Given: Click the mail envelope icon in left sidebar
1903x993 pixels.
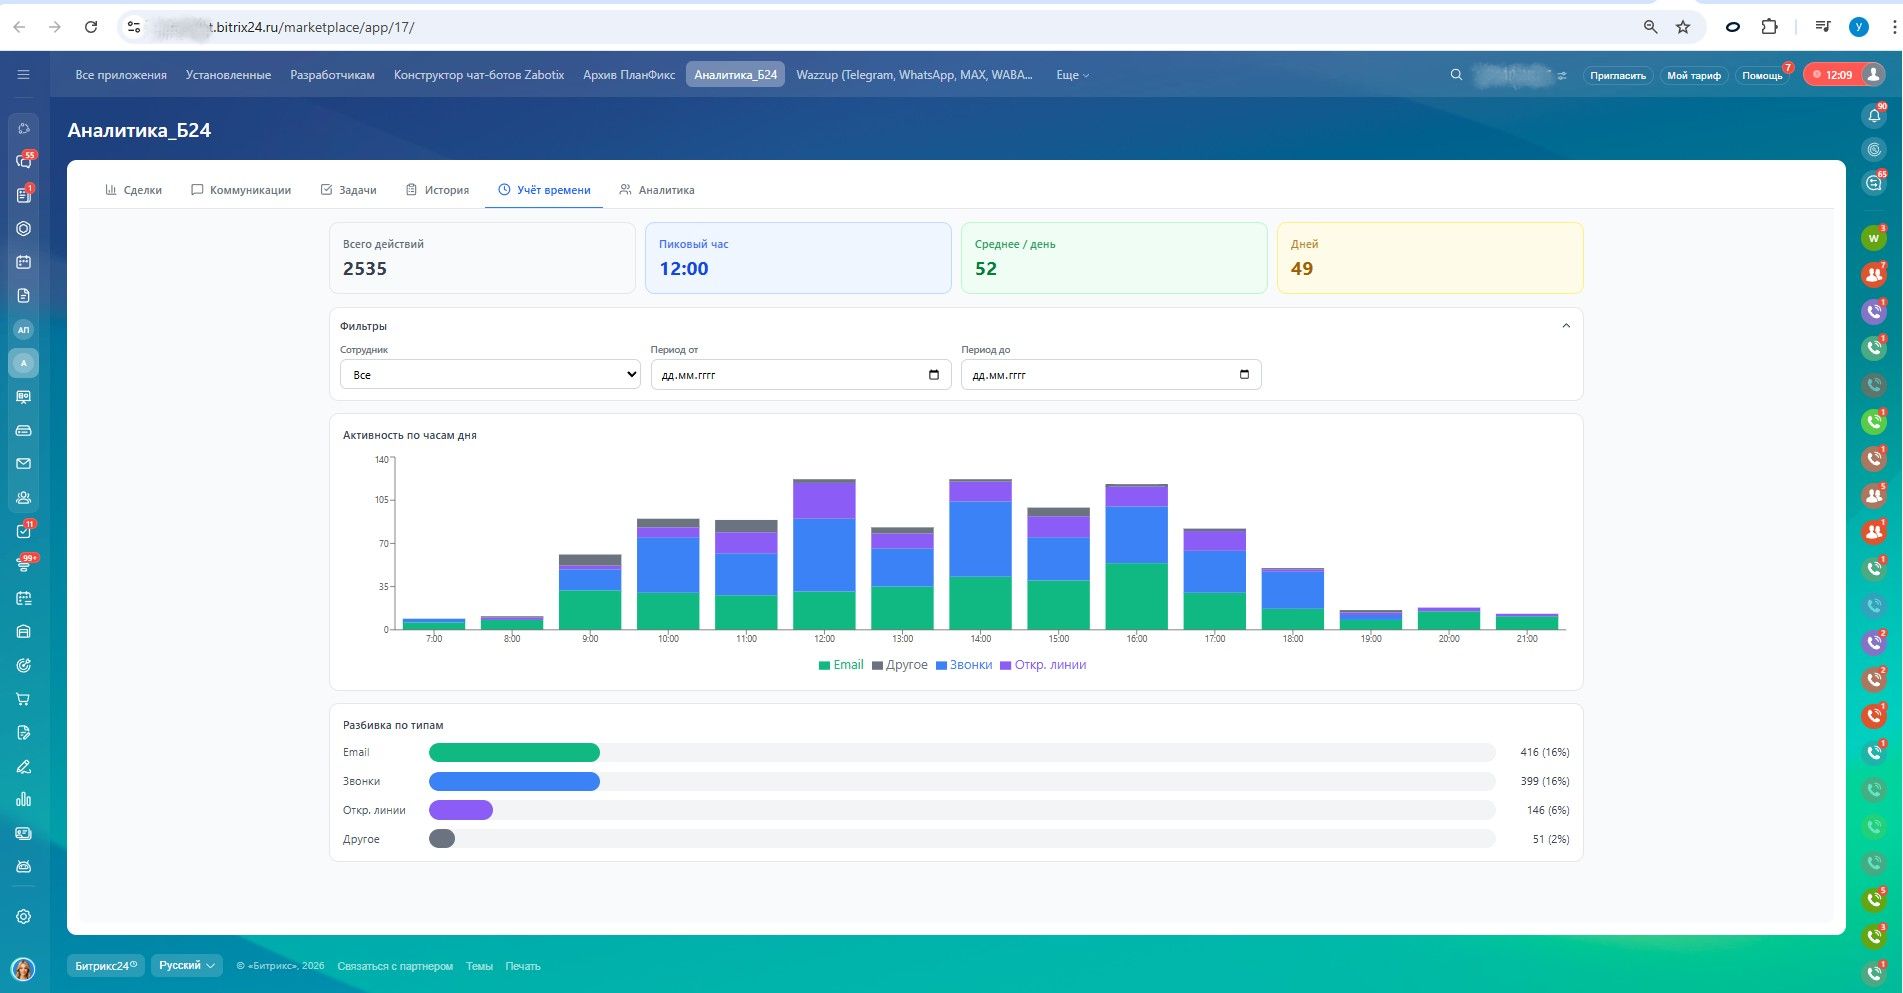Looking at the screenshot, I should (24, 464).
